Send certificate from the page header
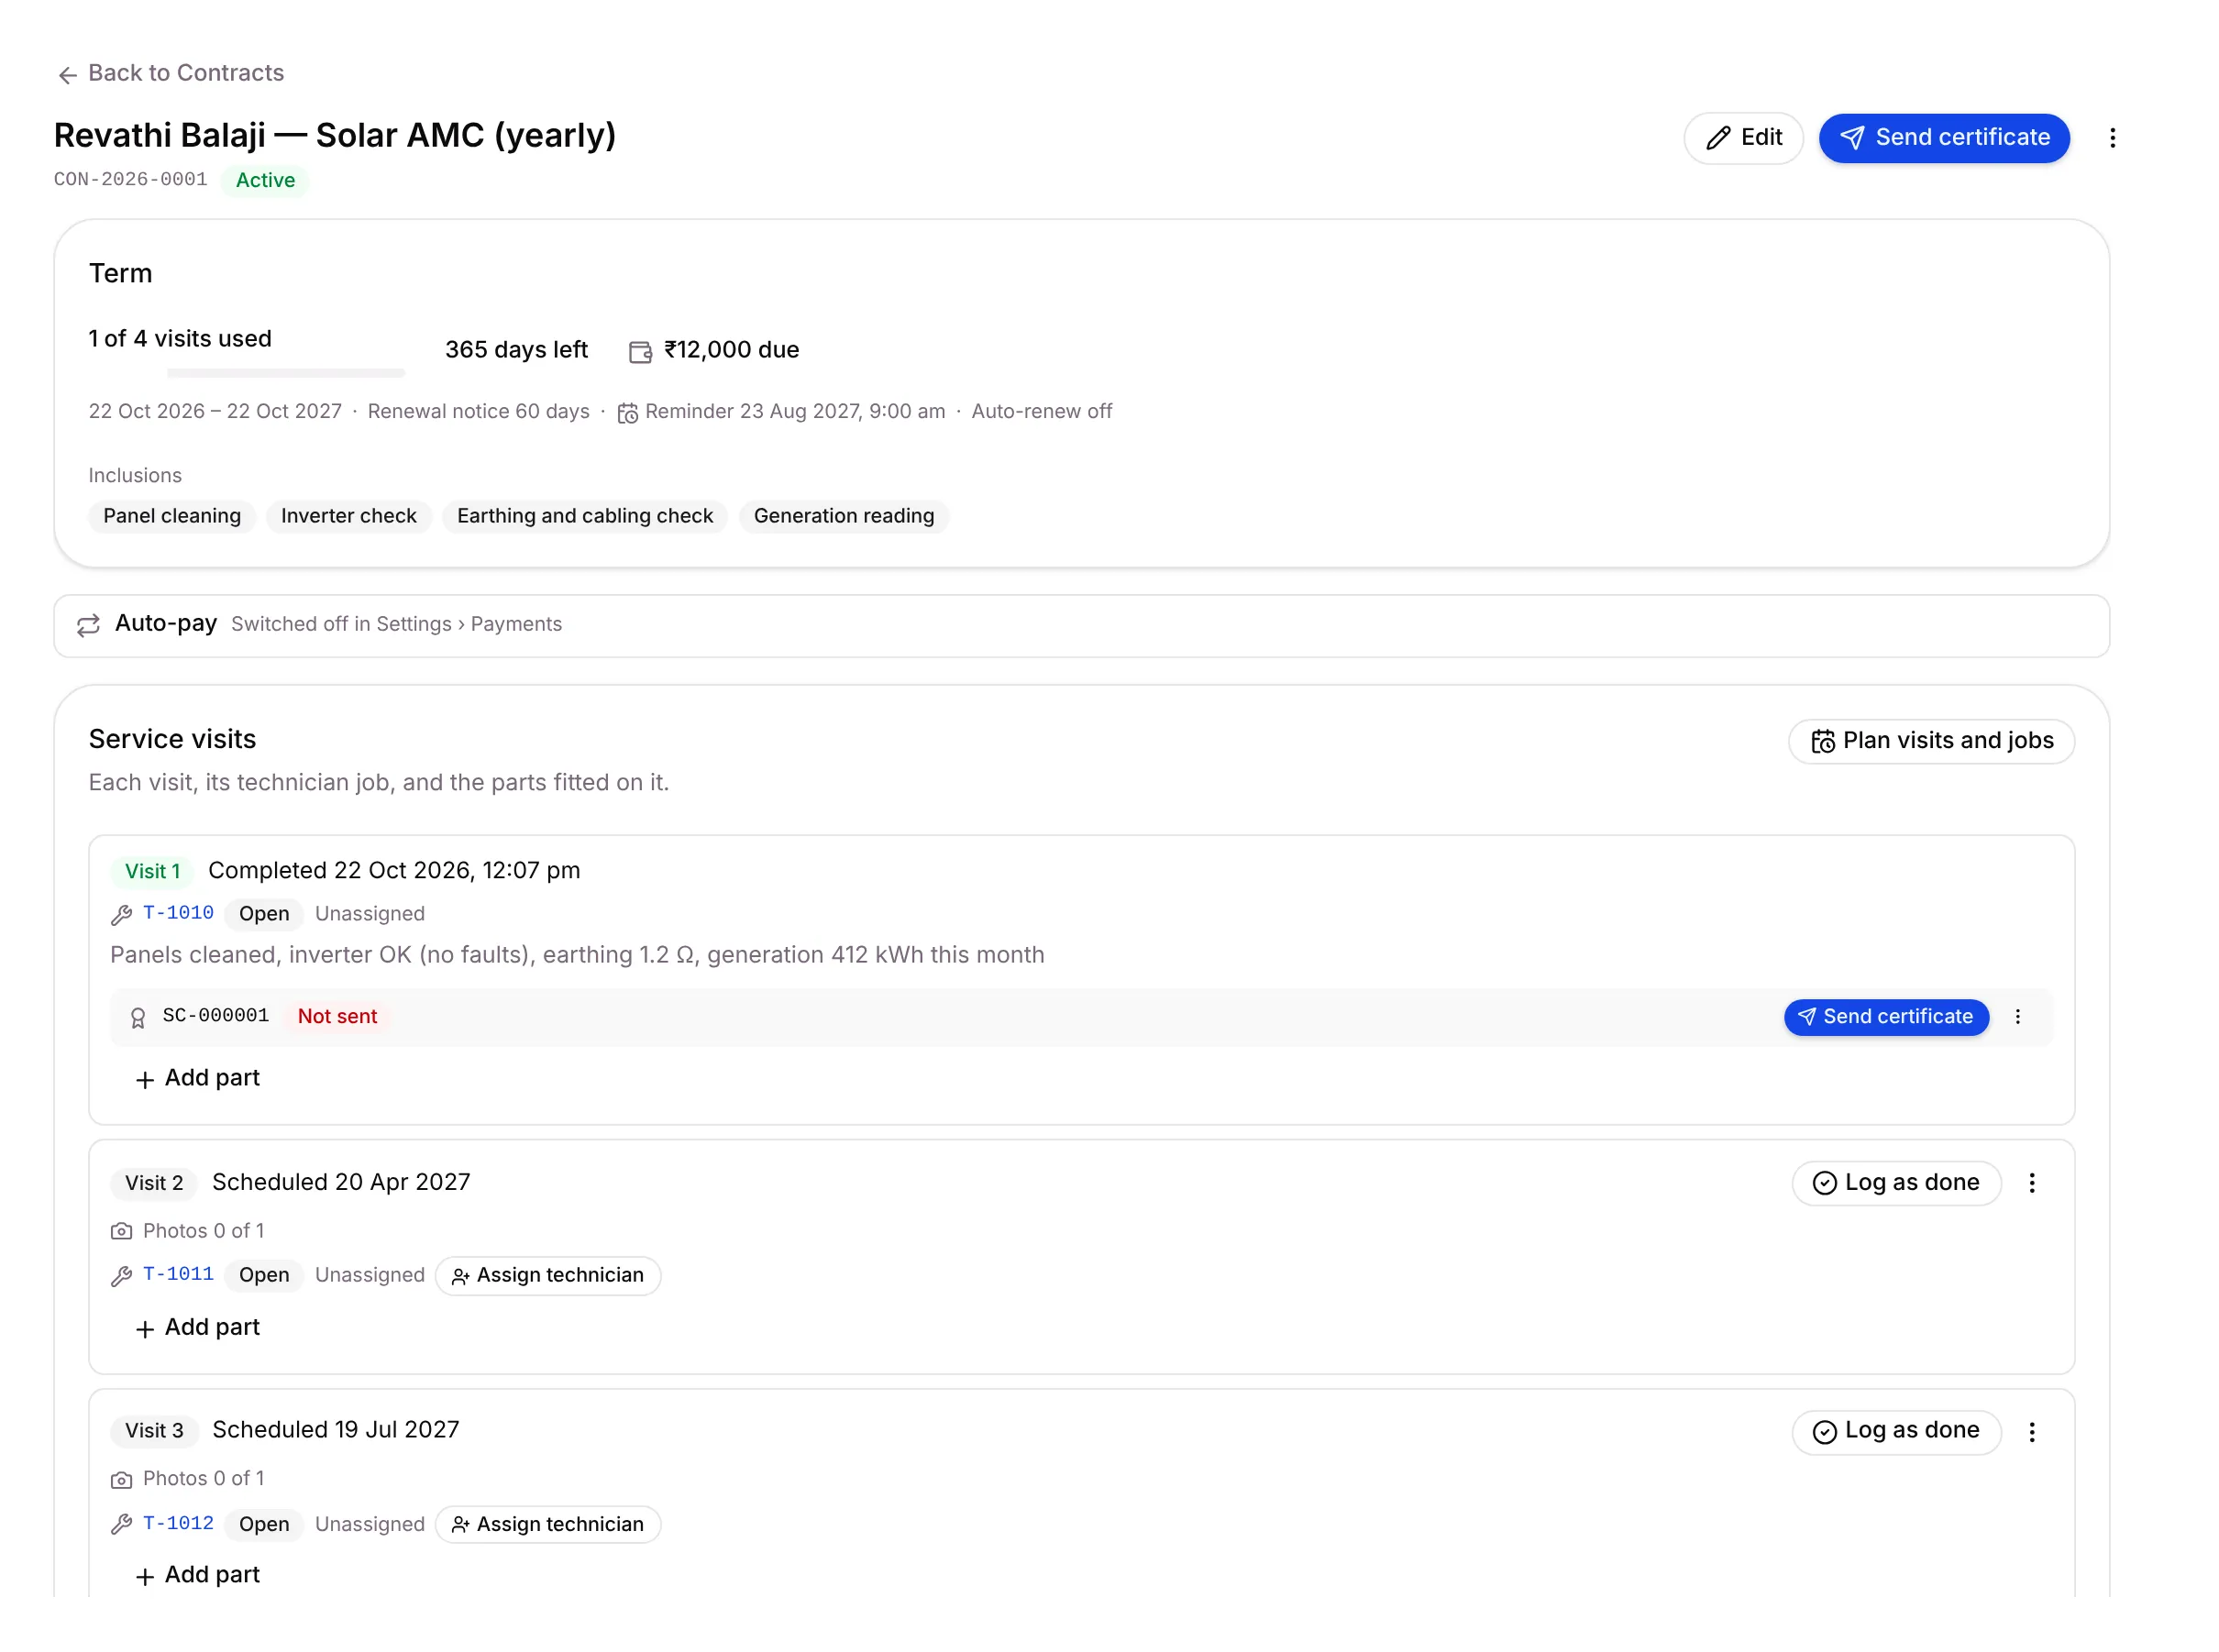Image resolution: width=2219 pixels, height=1652 pixels. point(1942,138)
